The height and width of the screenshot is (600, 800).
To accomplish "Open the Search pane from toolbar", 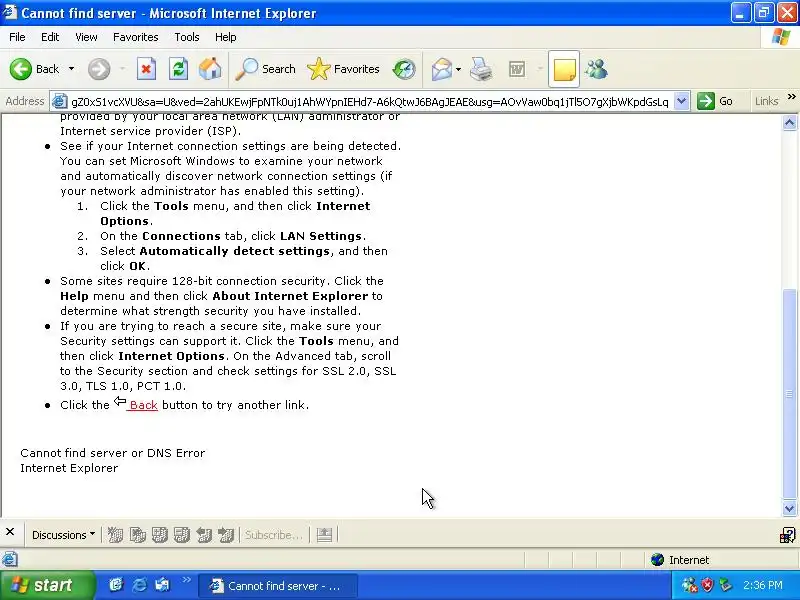I will coord(265,69).
